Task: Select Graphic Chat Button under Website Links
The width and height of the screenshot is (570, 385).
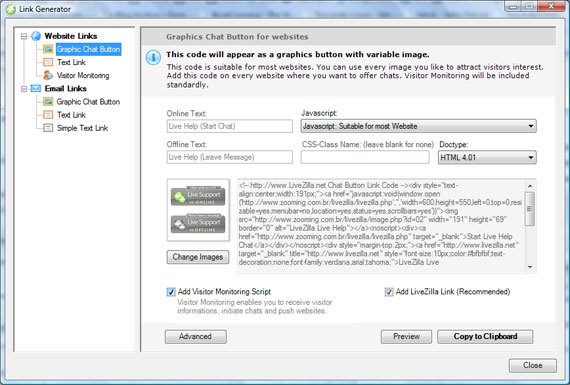Action: point(88,49)
